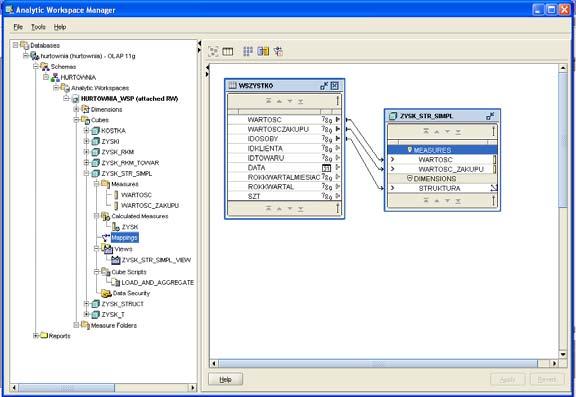The width and height of the screenshot is (576, 397).
Task: Minimize the WSZYSTKO table box
Action: coord(324,86)
